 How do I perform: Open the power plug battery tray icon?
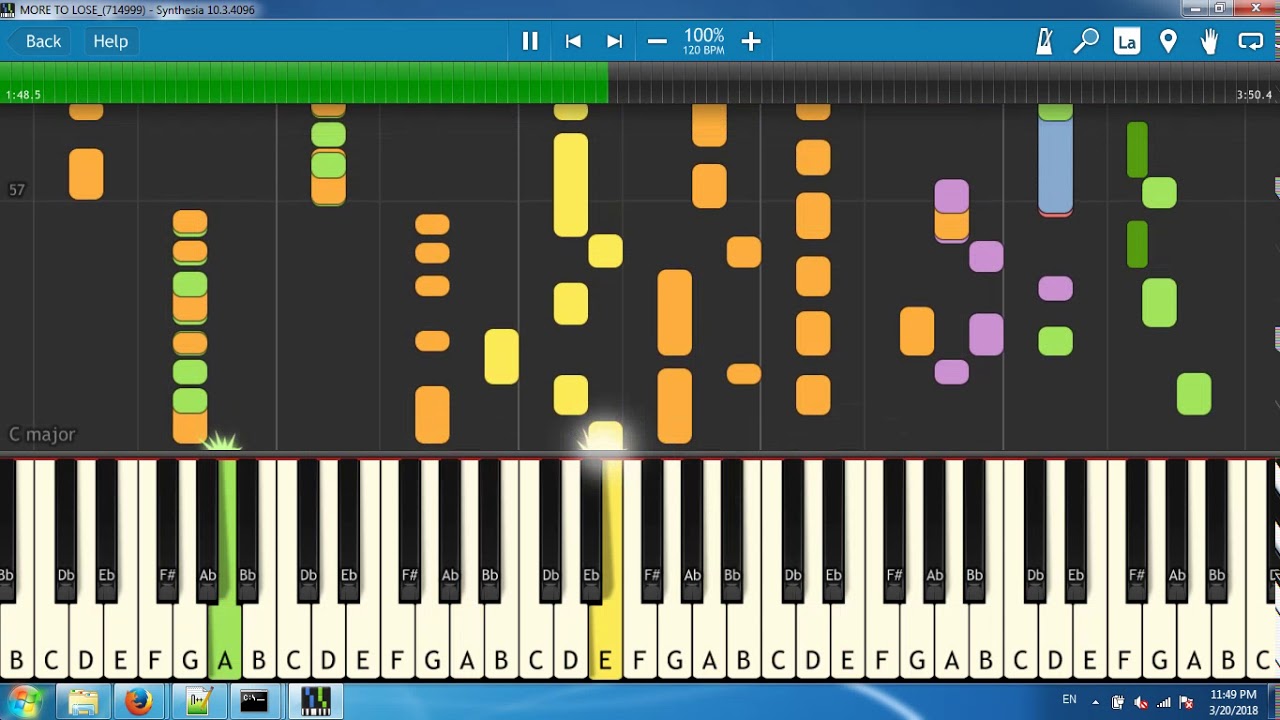pyautogui.click(x=1118, y=702)
